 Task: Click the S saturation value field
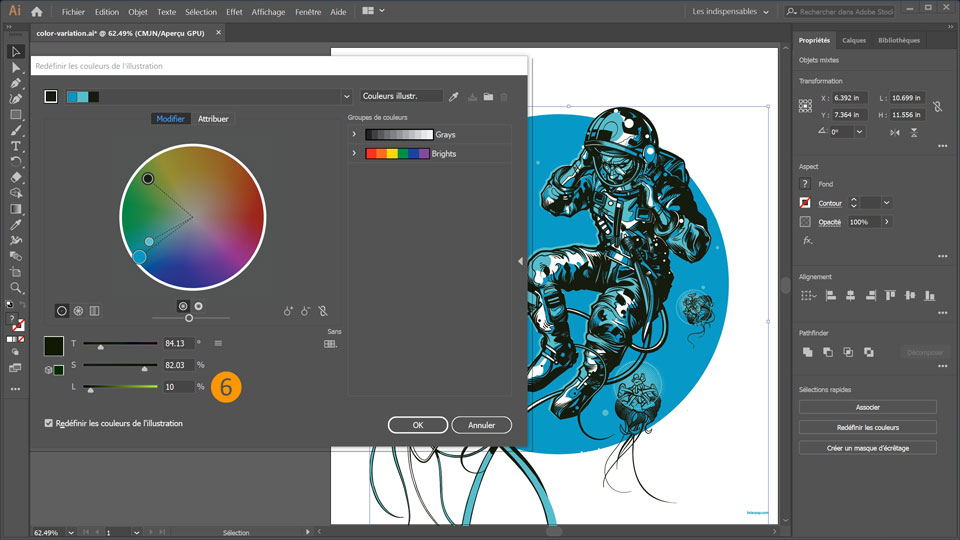(178, 365)
